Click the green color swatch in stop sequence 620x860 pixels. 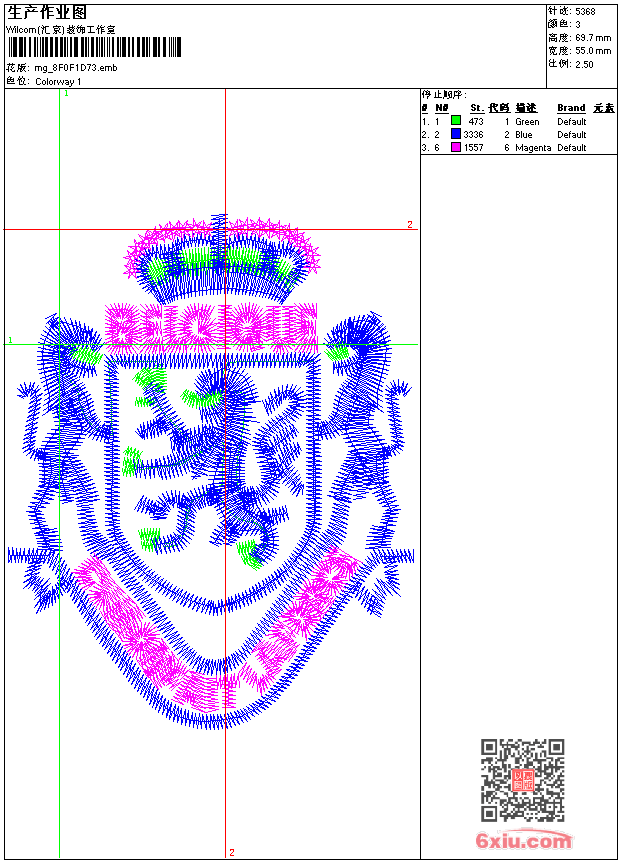click(455, 121)
